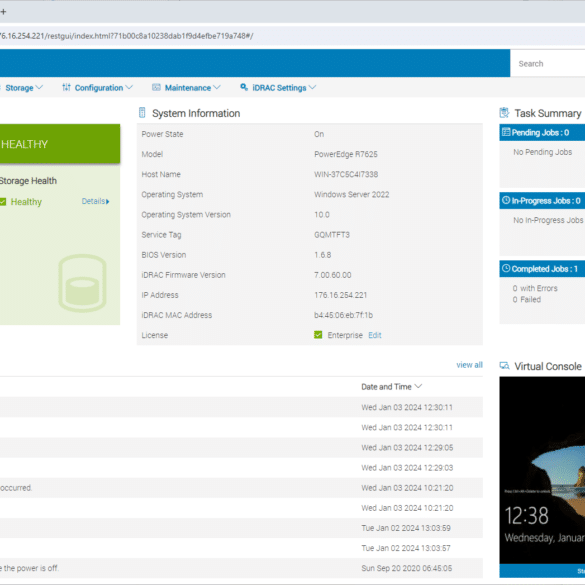Screen dimensions: 585x585
Task: Click the Maintenance menu icon
Action: coord(156,87)
